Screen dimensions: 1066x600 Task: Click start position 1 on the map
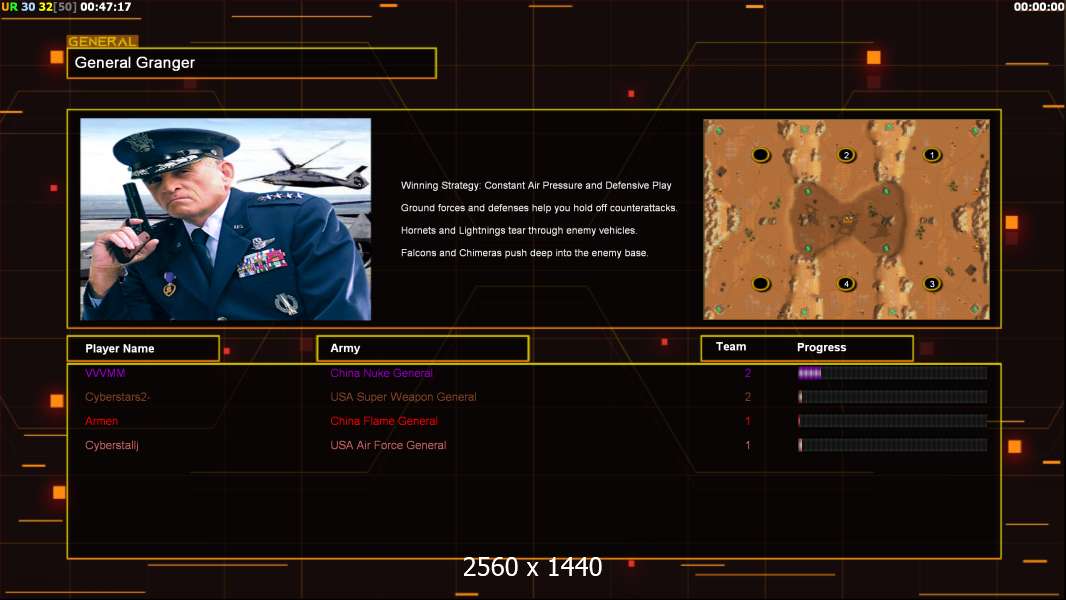tap(931, 155)
